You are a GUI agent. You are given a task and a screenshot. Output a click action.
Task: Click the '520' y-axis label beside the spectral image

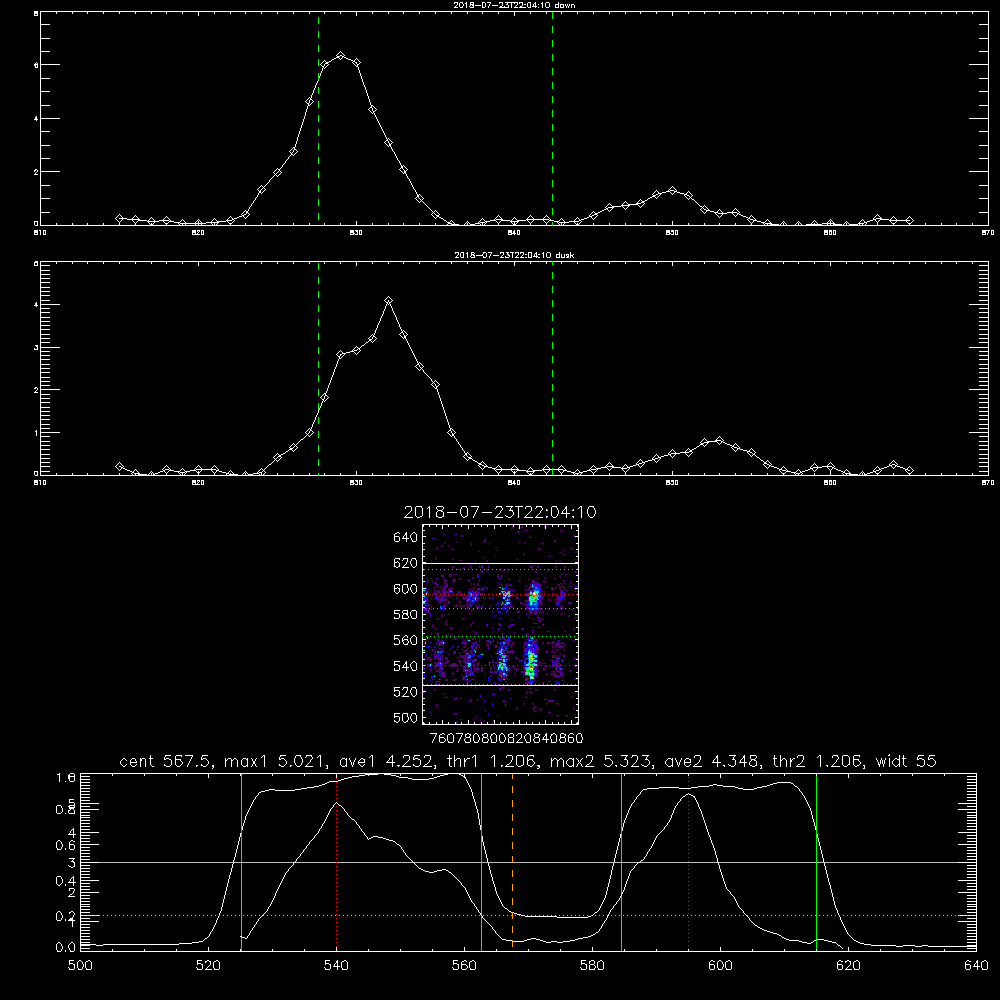tap(405, 692)
